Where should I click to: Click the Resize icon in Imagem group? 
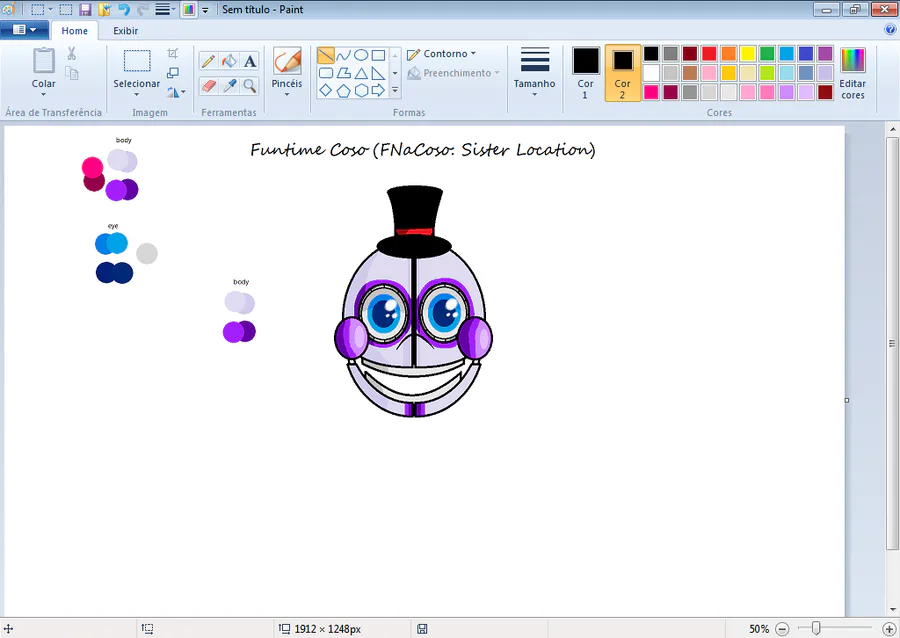(x=173, y=73)
